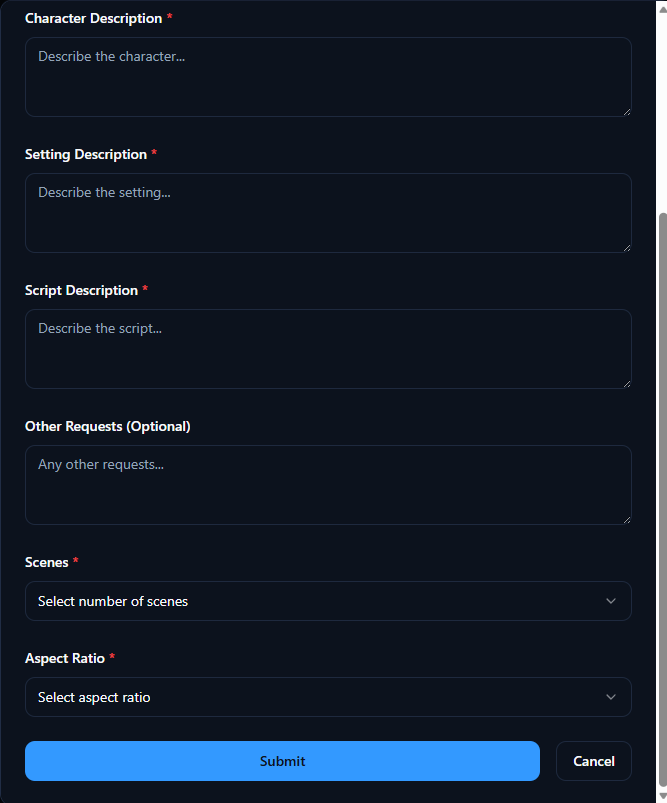The image size is (667, 803).
Task: Focus the Setting Description text area
Action: [328, 213]
